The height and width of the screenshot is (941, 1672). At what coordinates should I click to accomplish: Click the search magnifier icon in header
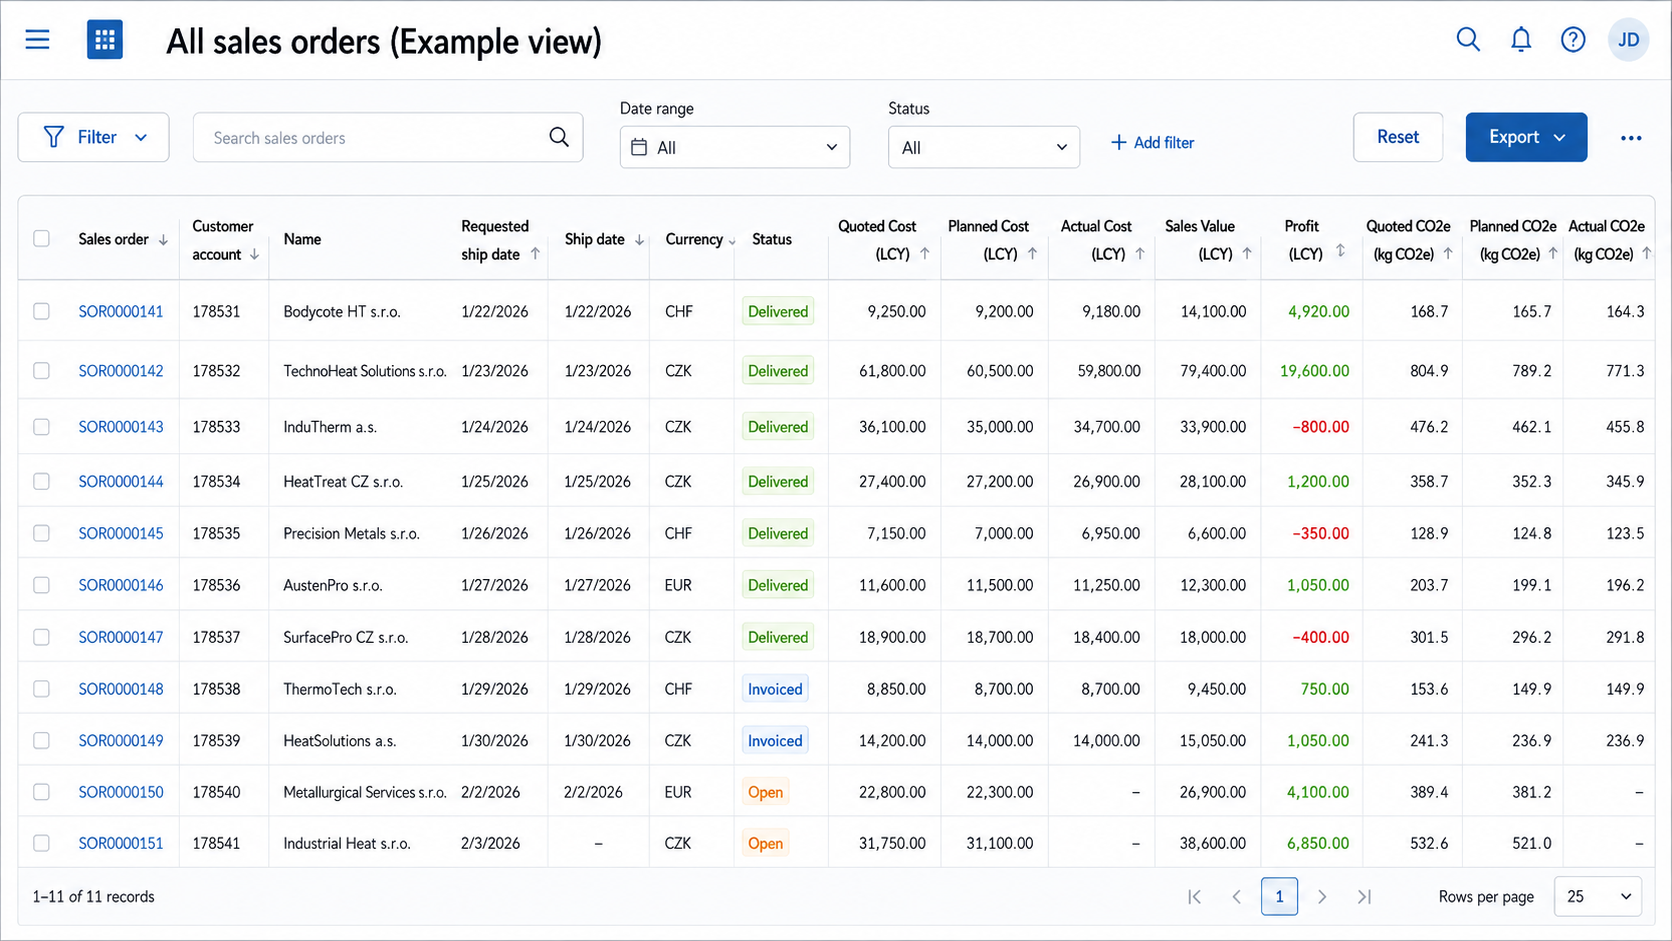coord(1468,40)
